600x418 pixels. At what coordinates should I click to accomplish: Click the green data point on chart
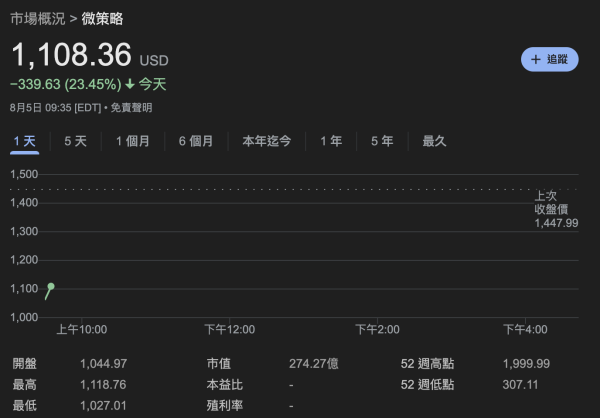[50, 287]
